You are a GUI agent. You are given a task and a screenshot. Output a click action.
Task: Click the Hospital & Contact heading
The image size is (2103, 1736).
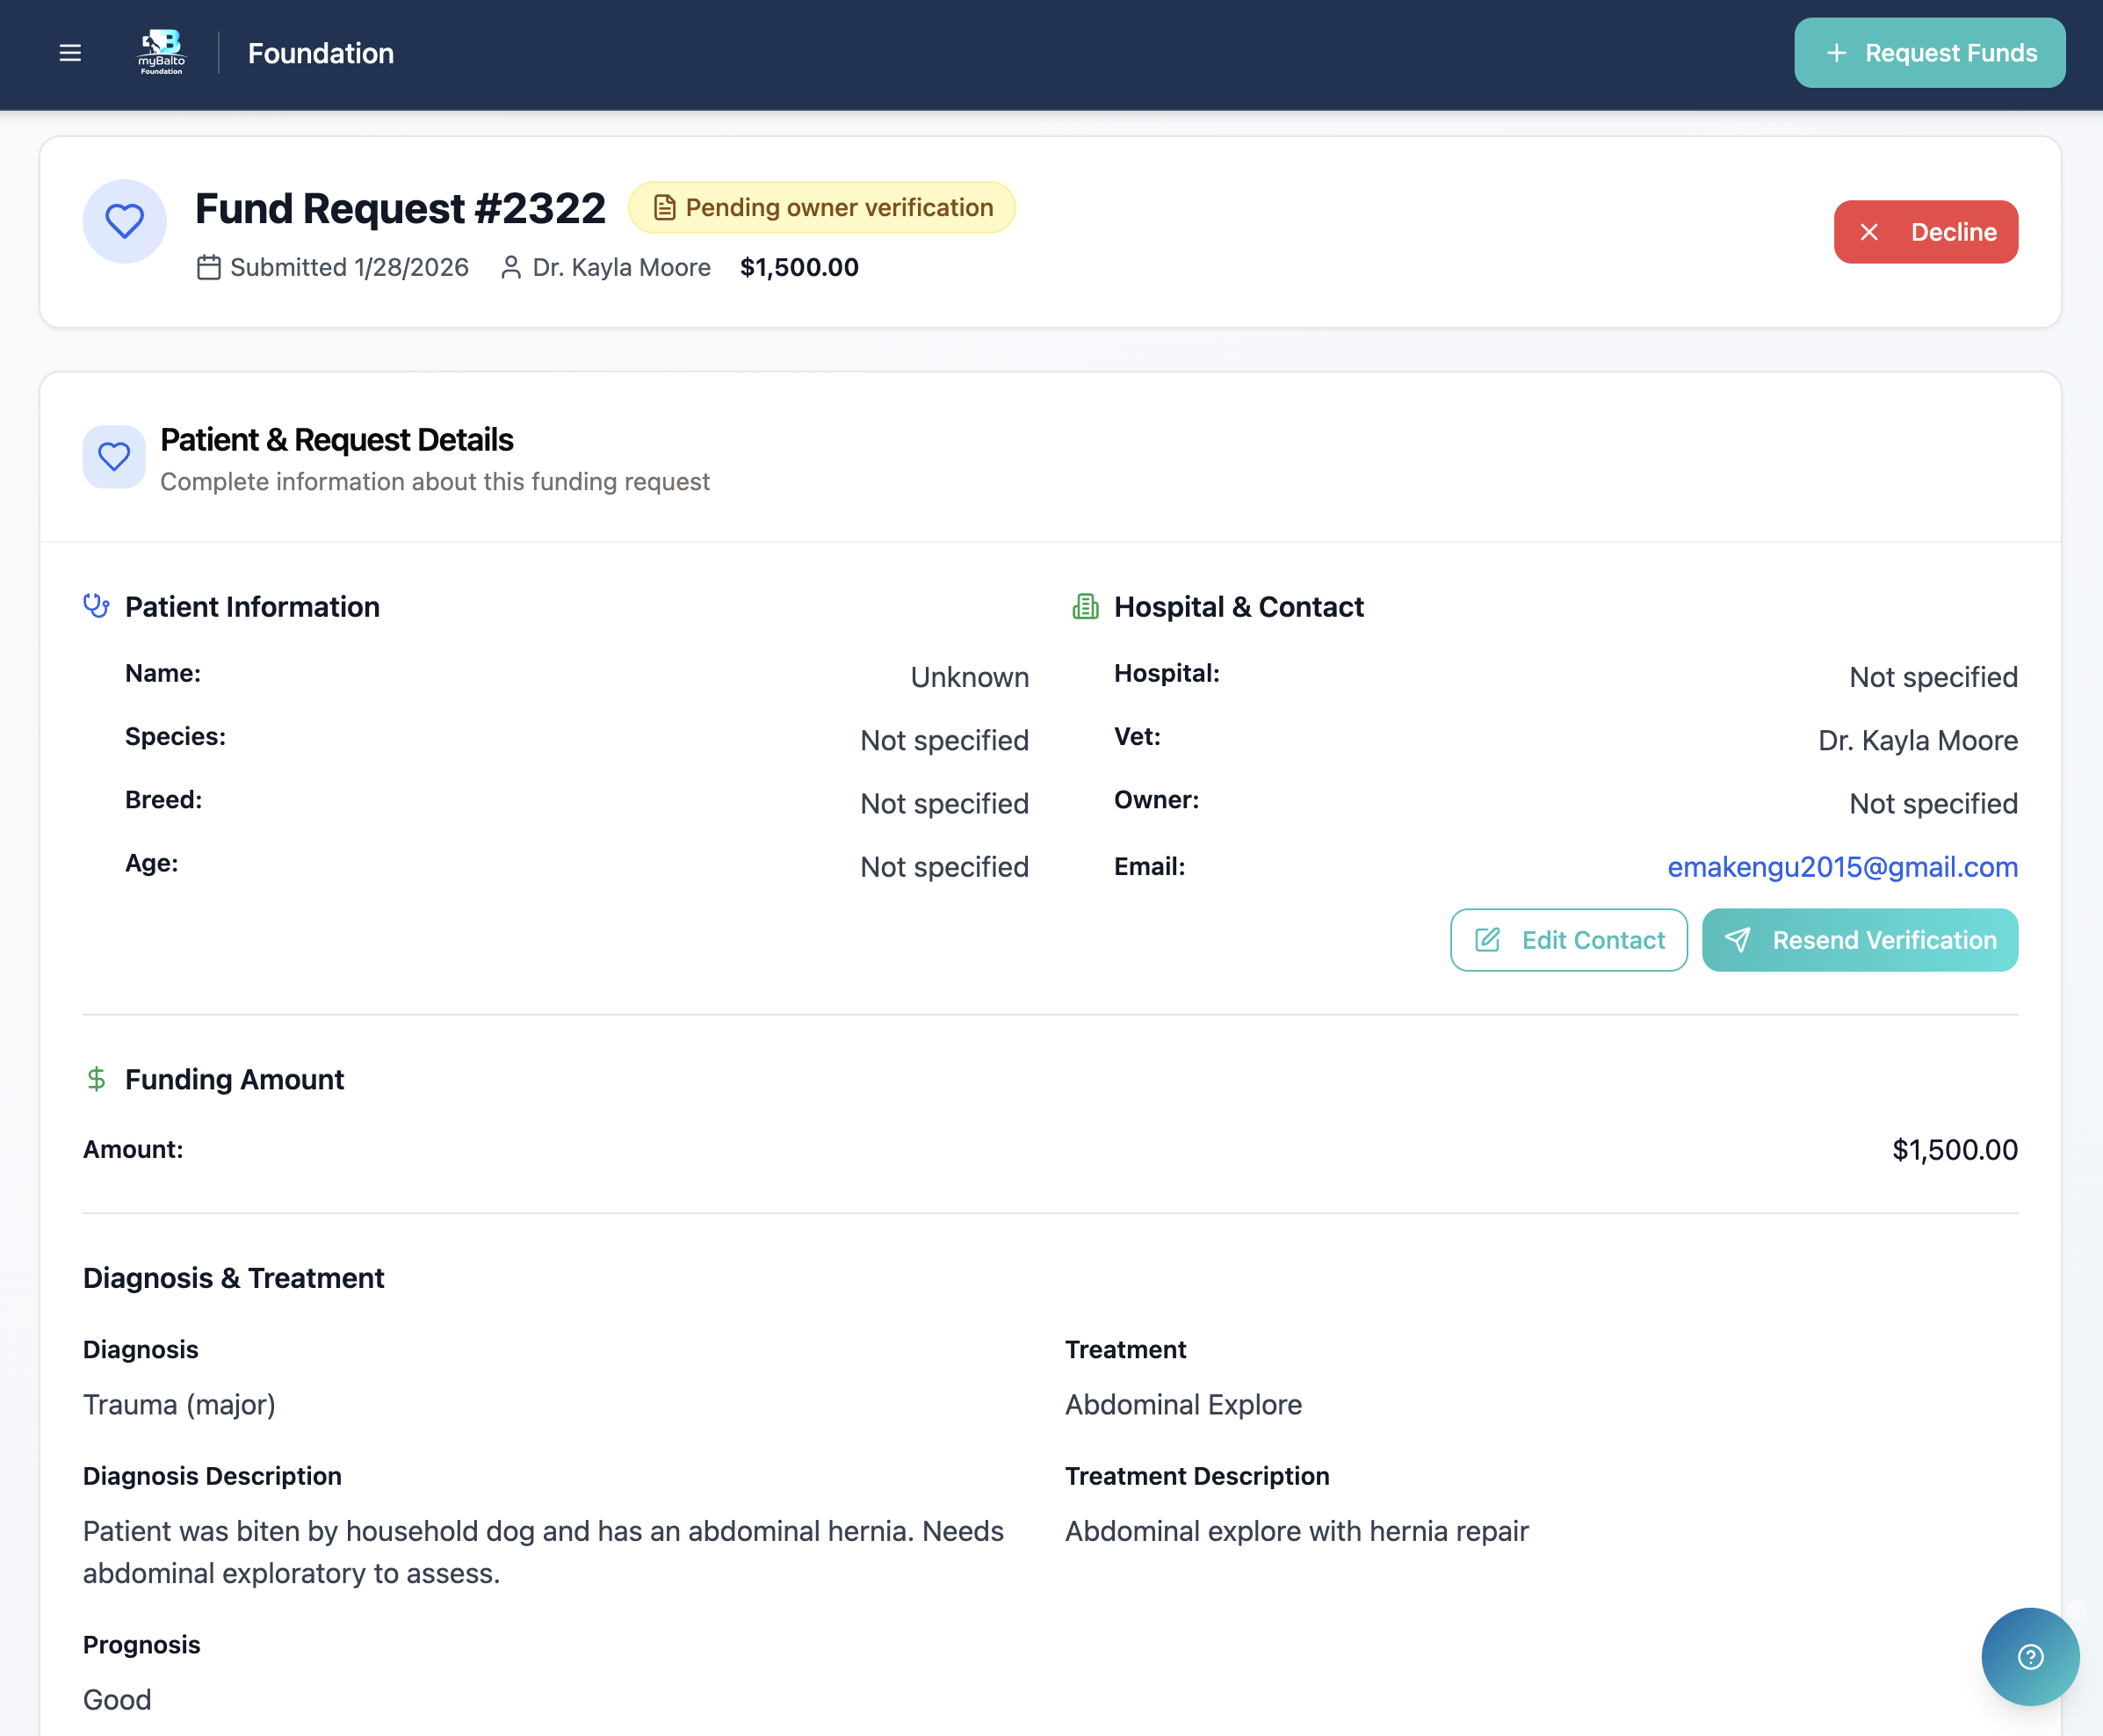(x=1238, y=607)
